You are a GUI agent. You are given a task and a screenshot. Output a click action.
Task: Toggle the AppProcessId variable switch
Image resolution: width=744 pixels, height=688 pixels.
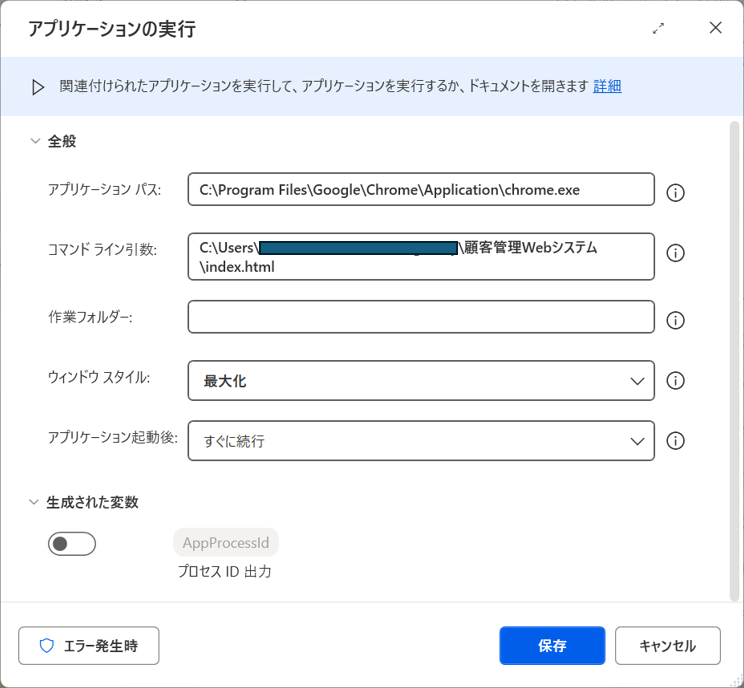[x=72, y=544]
